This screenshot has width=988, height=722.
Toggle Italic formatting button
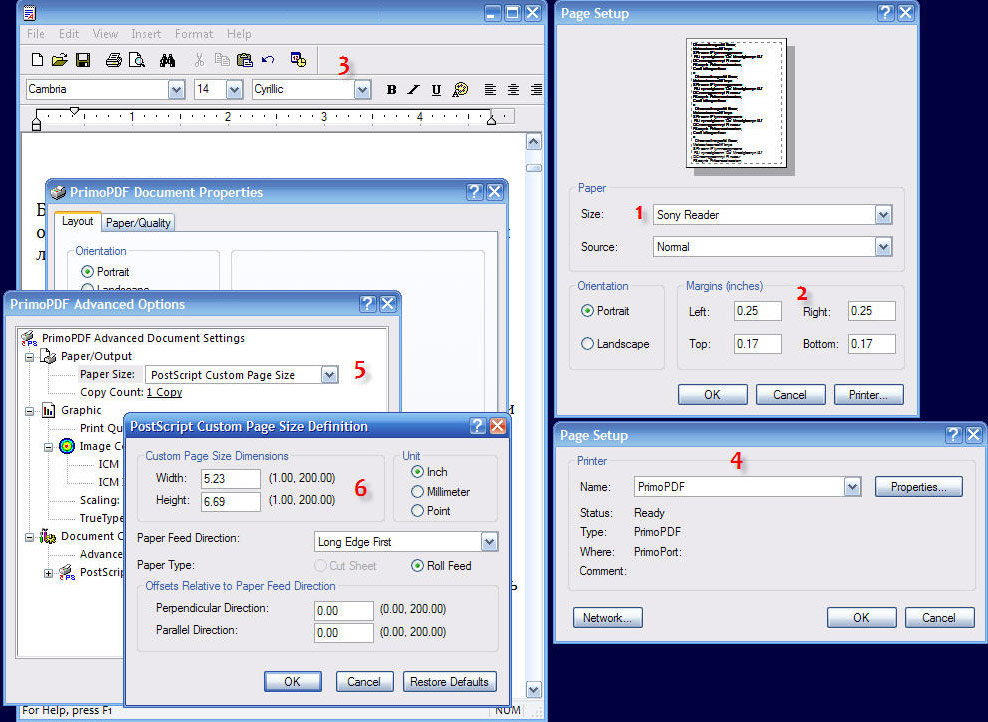point(413,89)
